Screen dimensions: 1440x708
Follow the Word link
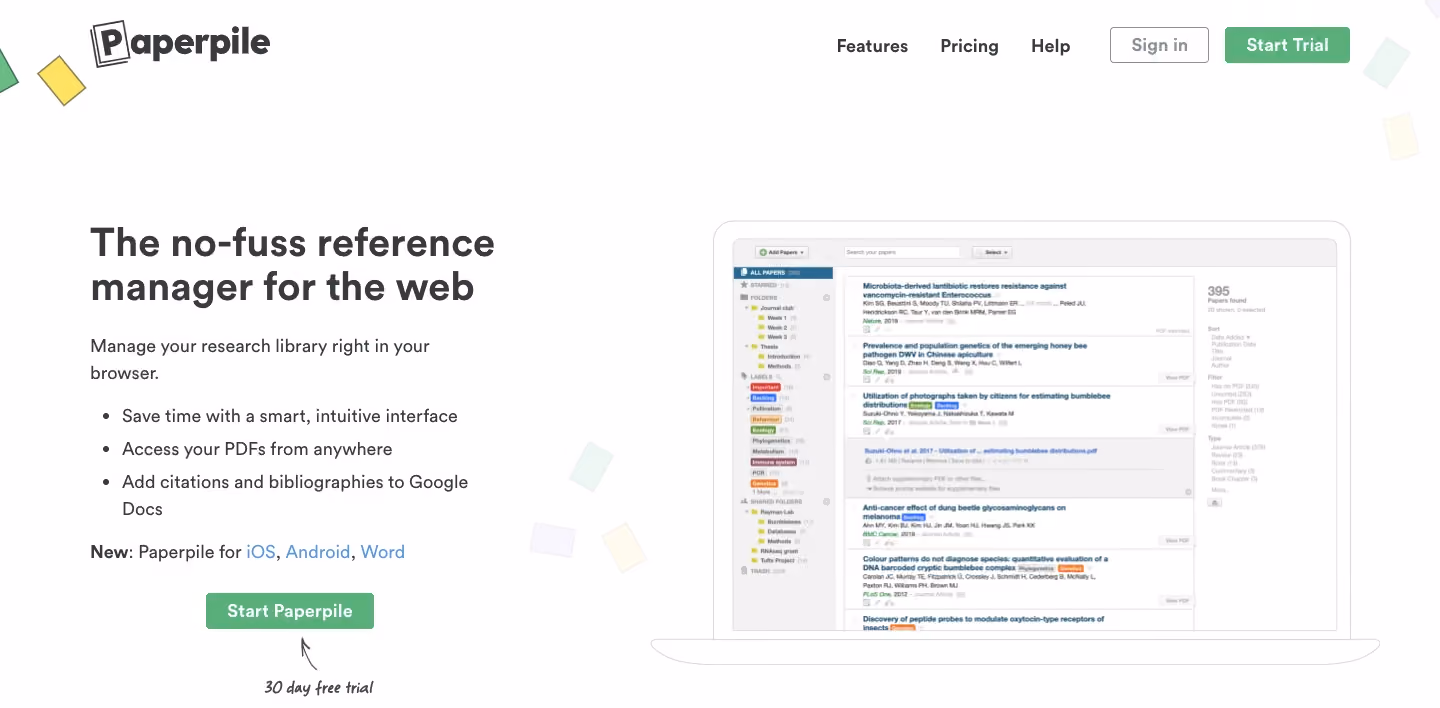click(x=383, y=552)
